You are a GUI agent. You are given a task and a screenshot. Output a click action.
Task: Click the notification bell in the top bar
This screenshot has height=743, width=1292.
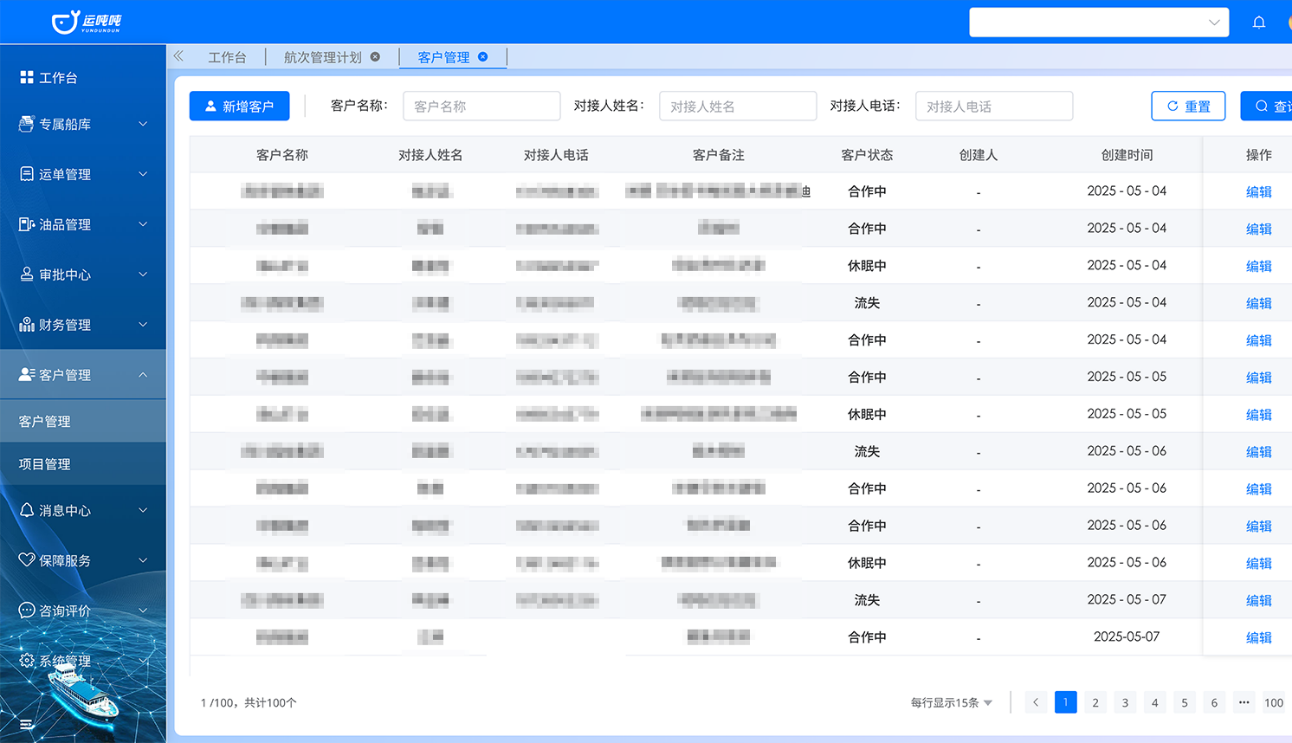[x=1259, y=21]
